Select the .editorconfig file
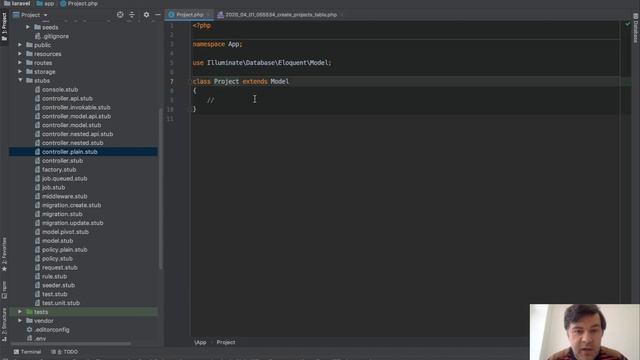The image size is (640, 360). tap(51, 330)
